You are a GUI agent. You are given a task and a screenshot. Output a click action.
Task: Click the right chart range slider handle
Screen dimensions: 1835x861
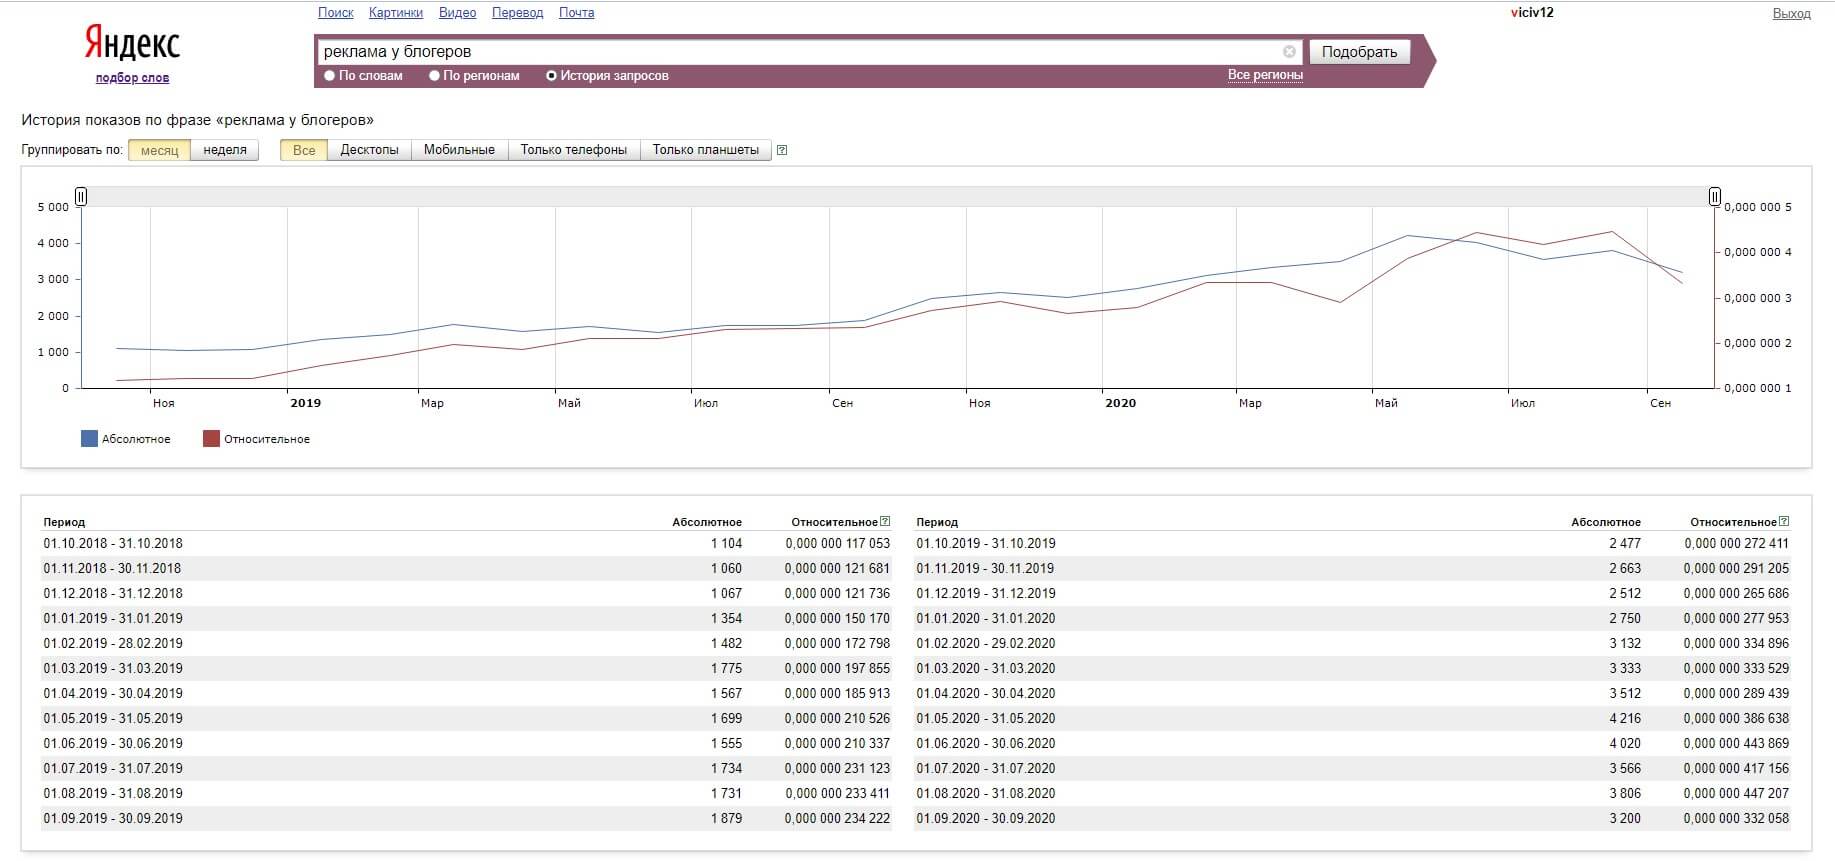coord(1714,196)
